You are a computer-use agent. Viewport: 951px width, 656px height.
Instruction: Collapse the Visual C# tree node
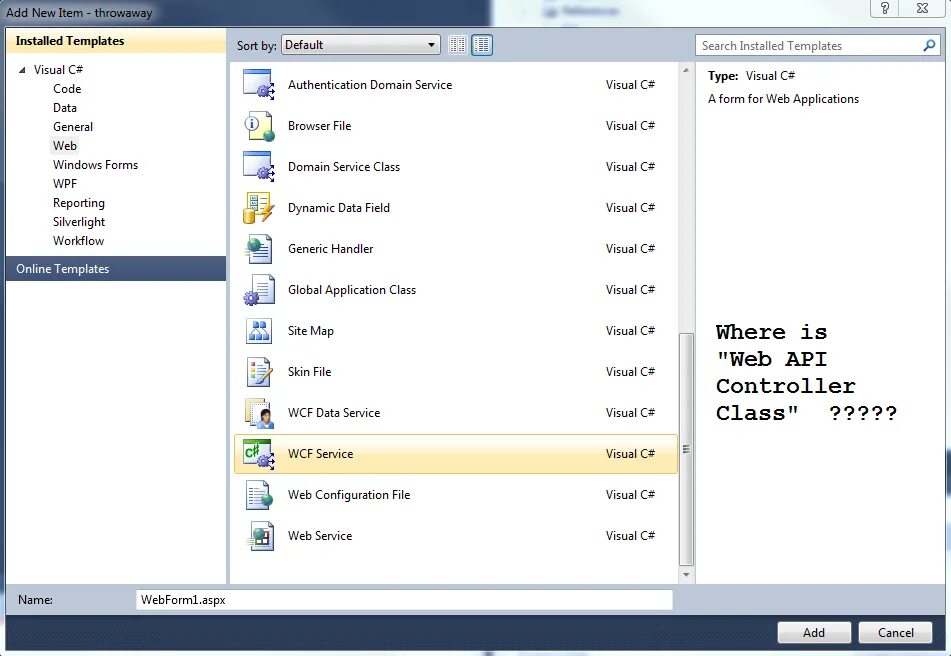(22, 70)
